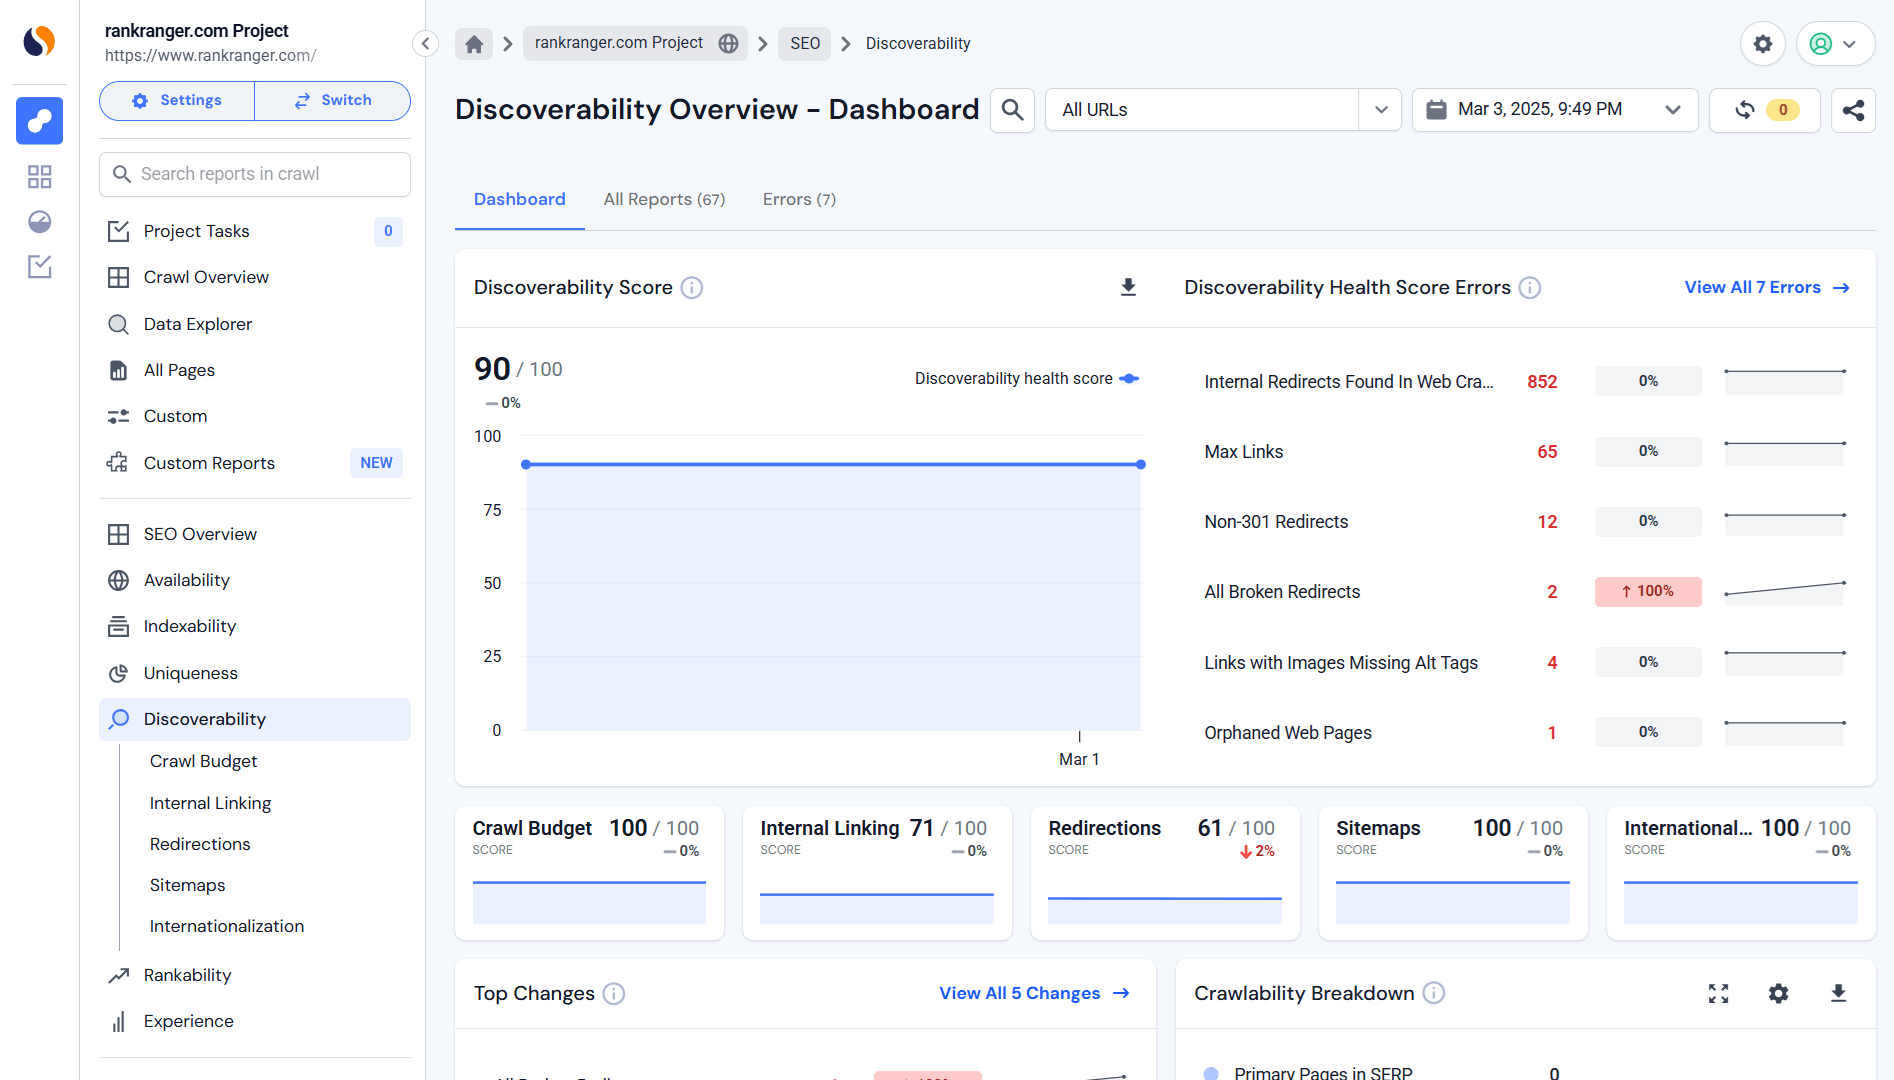The height and width of the screenshot is (1080, 1894).
Task: Open the tasks checkmark icon in left rail
Action: (x=39, y=267)
